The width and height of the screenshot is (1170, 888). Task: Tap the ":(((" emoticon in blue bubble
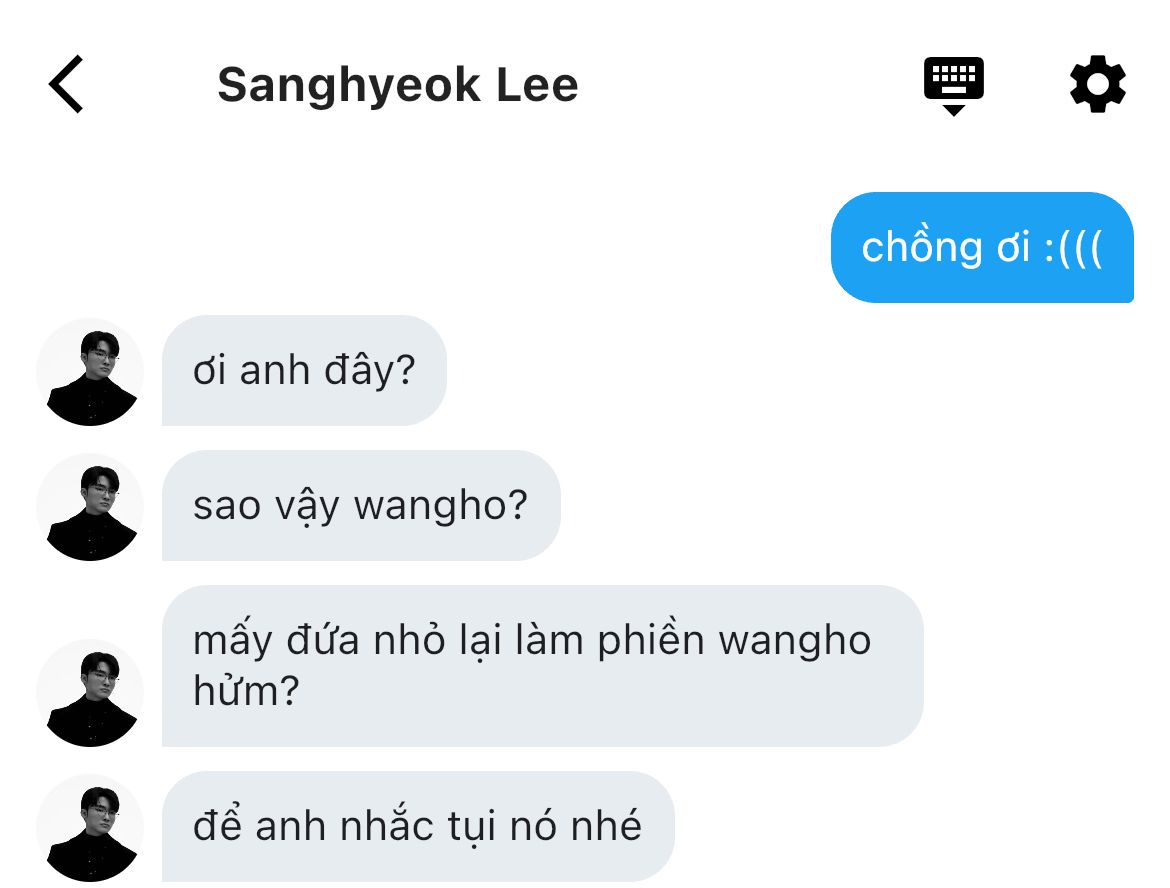point(1073,248)
